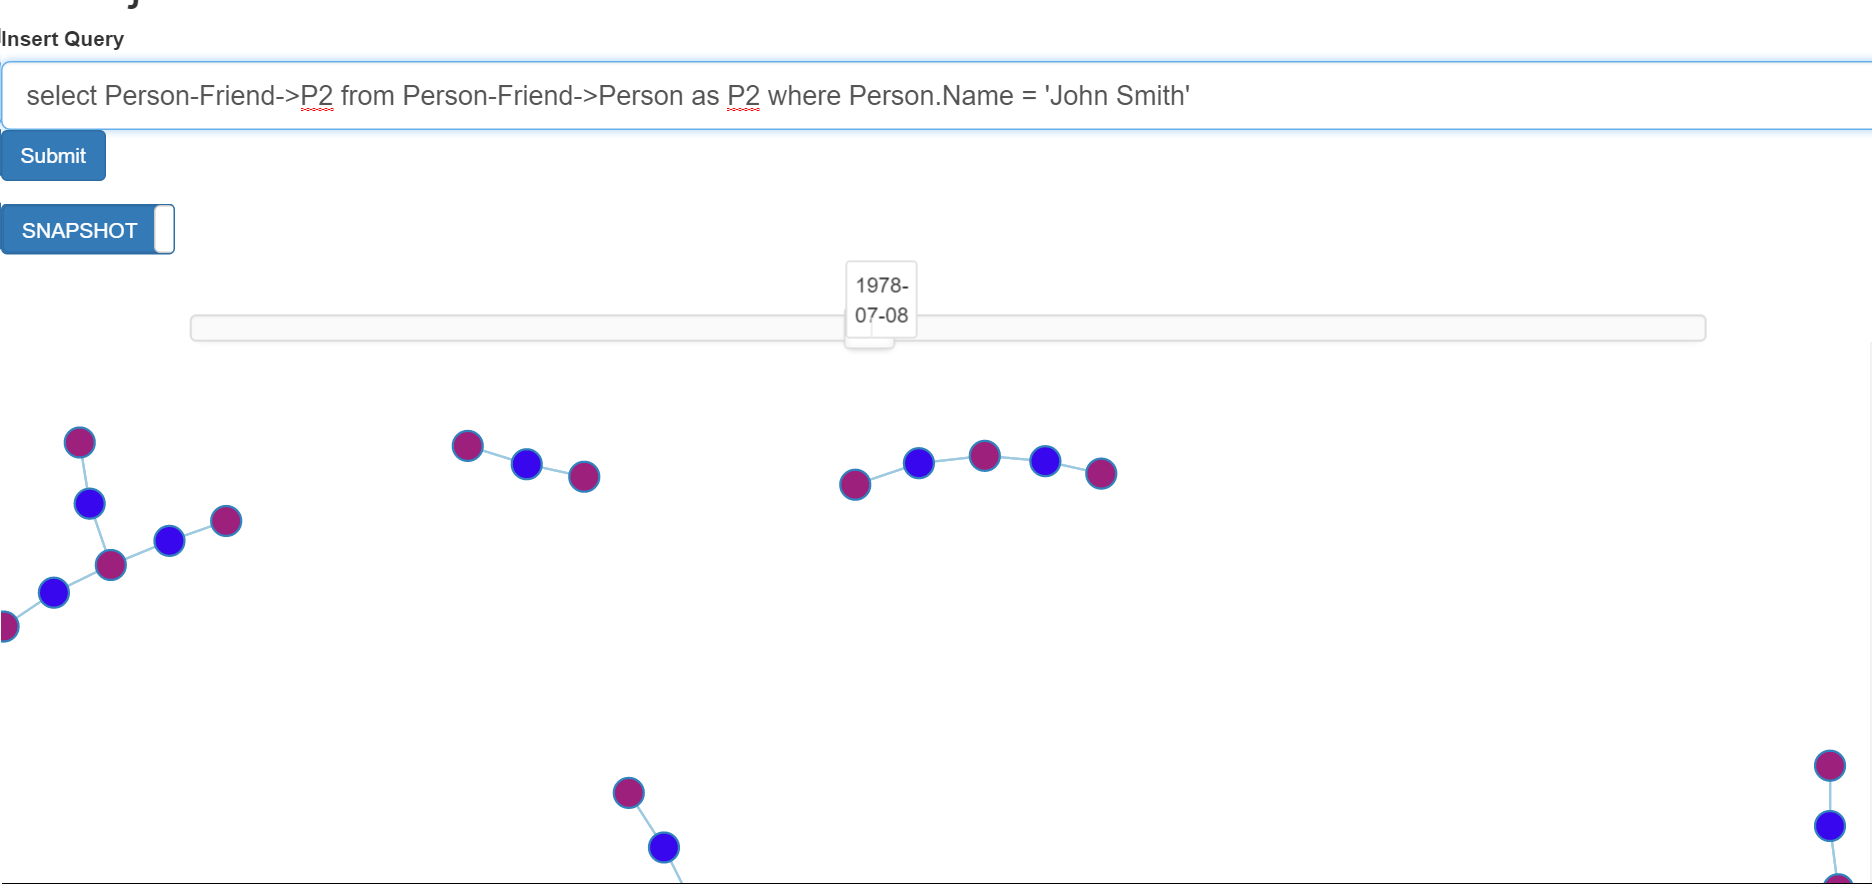Click the '1978-07-08' date tooltip
1872x884 pixels.
(x=881, y=300)
